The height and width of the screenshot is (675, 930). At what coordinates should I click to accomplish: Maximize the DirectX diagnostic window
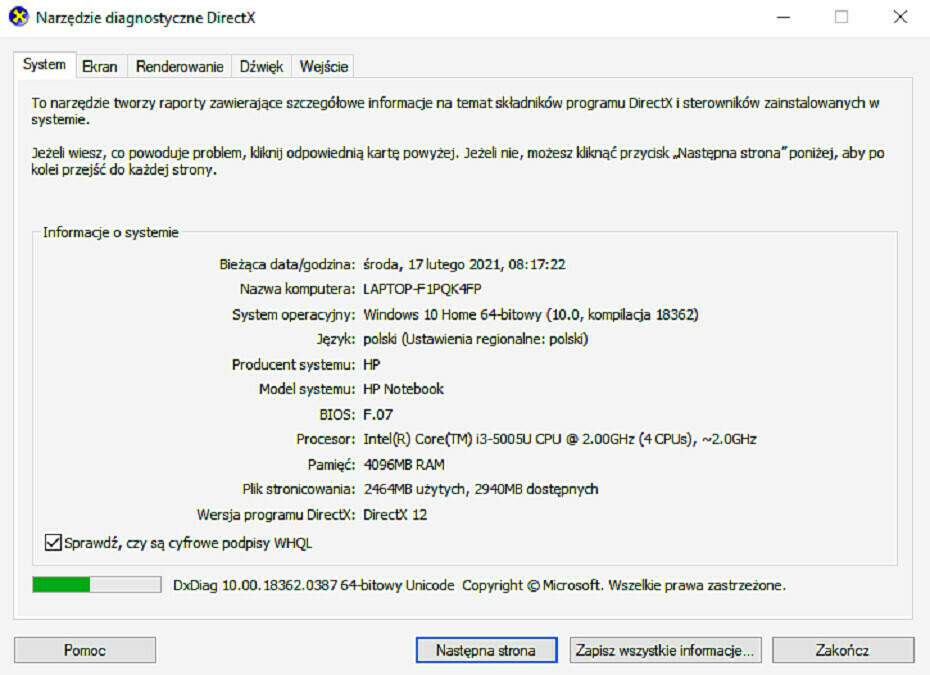(x=841, y=17)
